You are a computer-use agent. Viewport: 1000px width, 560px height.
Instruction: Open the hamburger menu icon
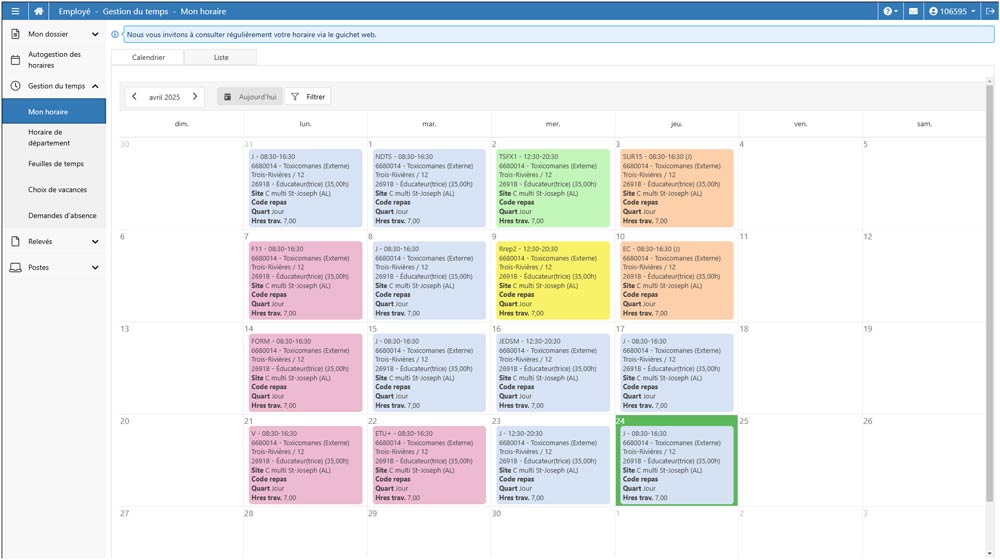15,11
